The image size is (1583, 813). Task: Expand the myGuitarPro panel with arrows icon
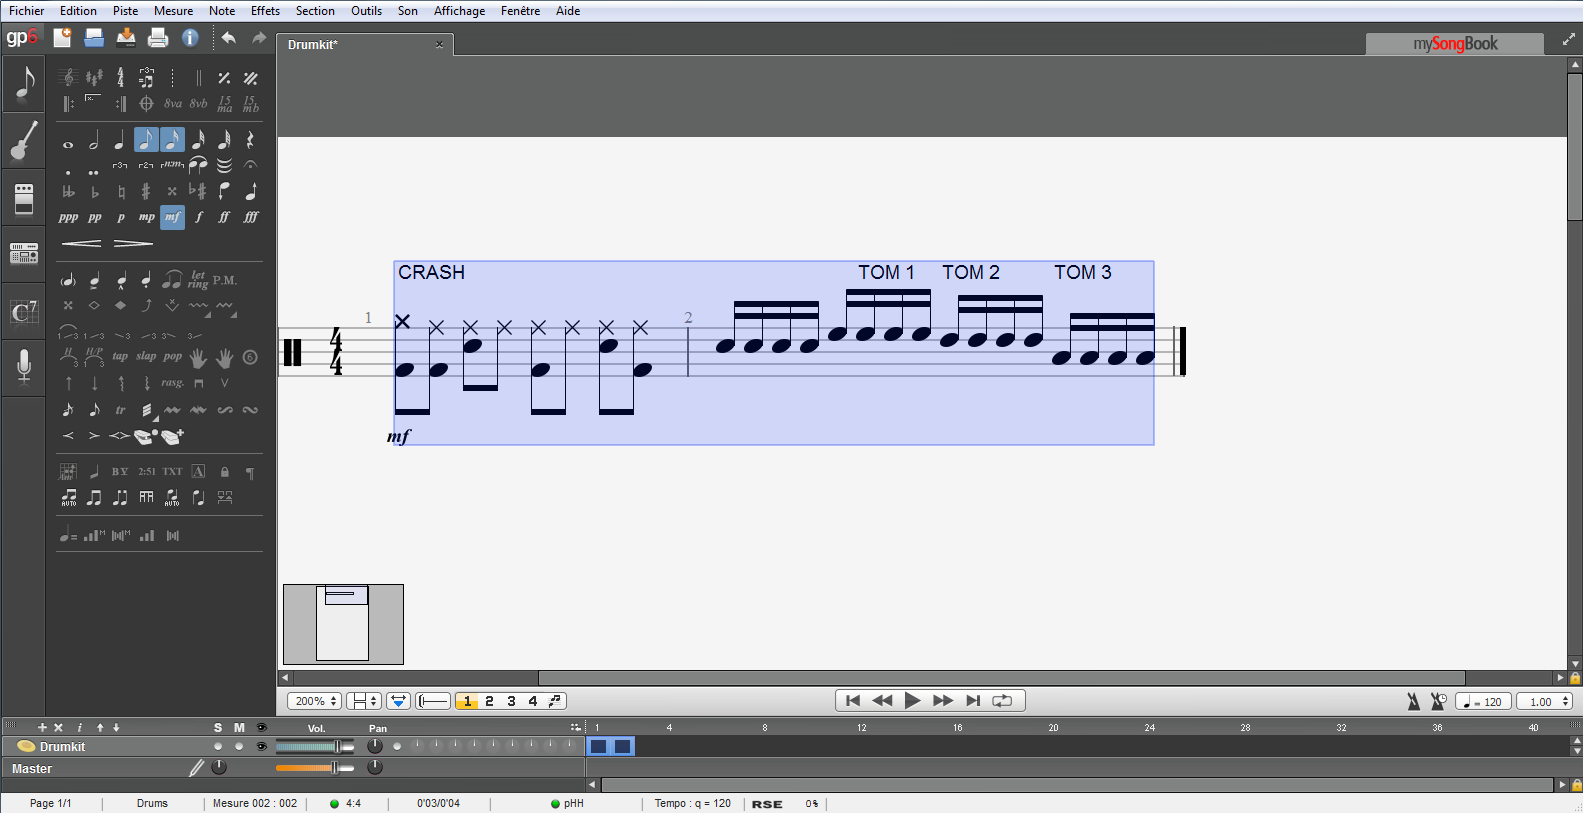pos(1568,40)
